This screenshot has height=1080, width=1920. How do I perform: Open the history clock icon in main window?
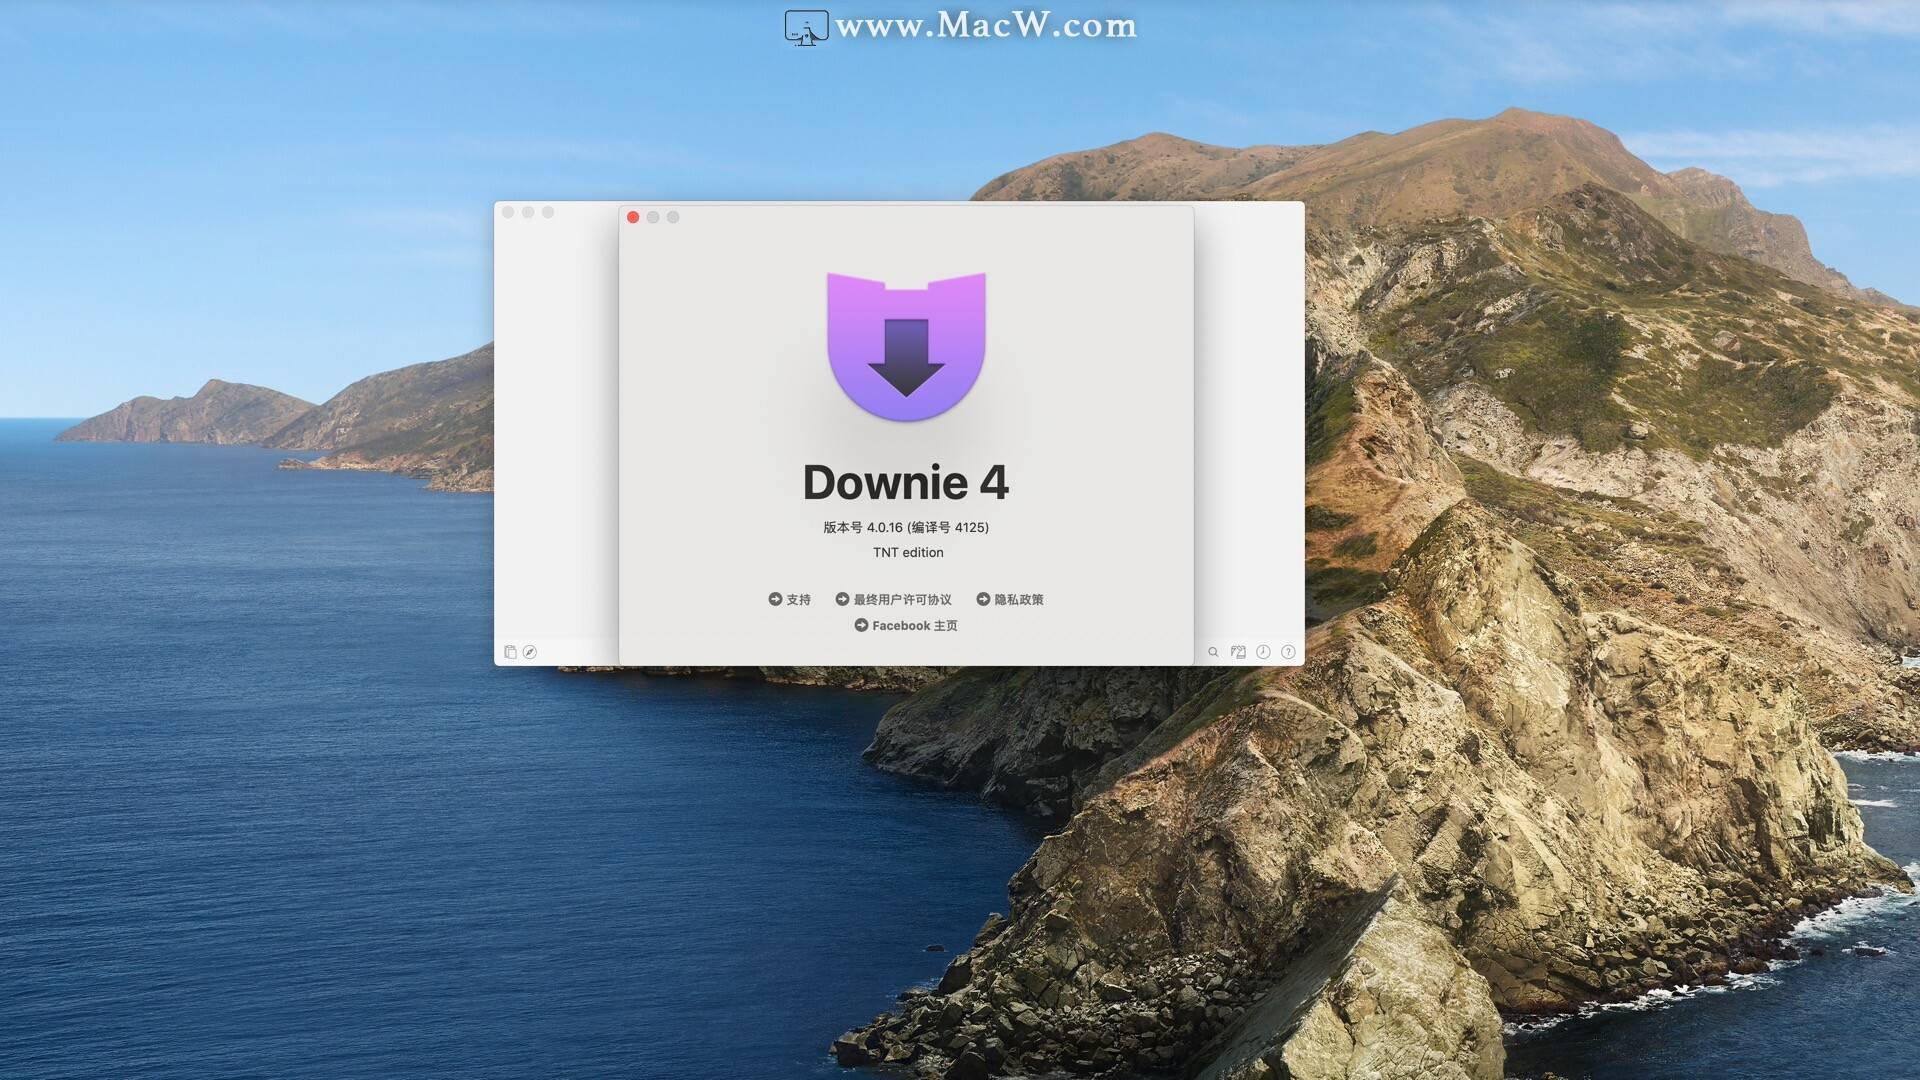click(1263, 652)
